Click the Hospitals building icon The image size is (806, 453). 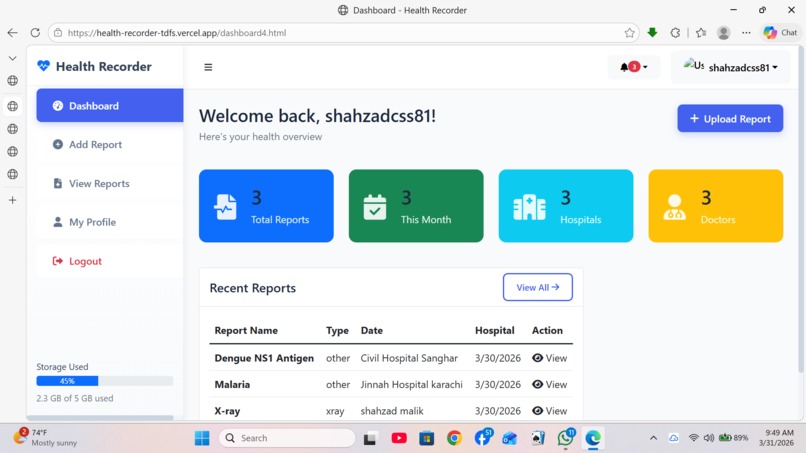(x=529, y=207)
